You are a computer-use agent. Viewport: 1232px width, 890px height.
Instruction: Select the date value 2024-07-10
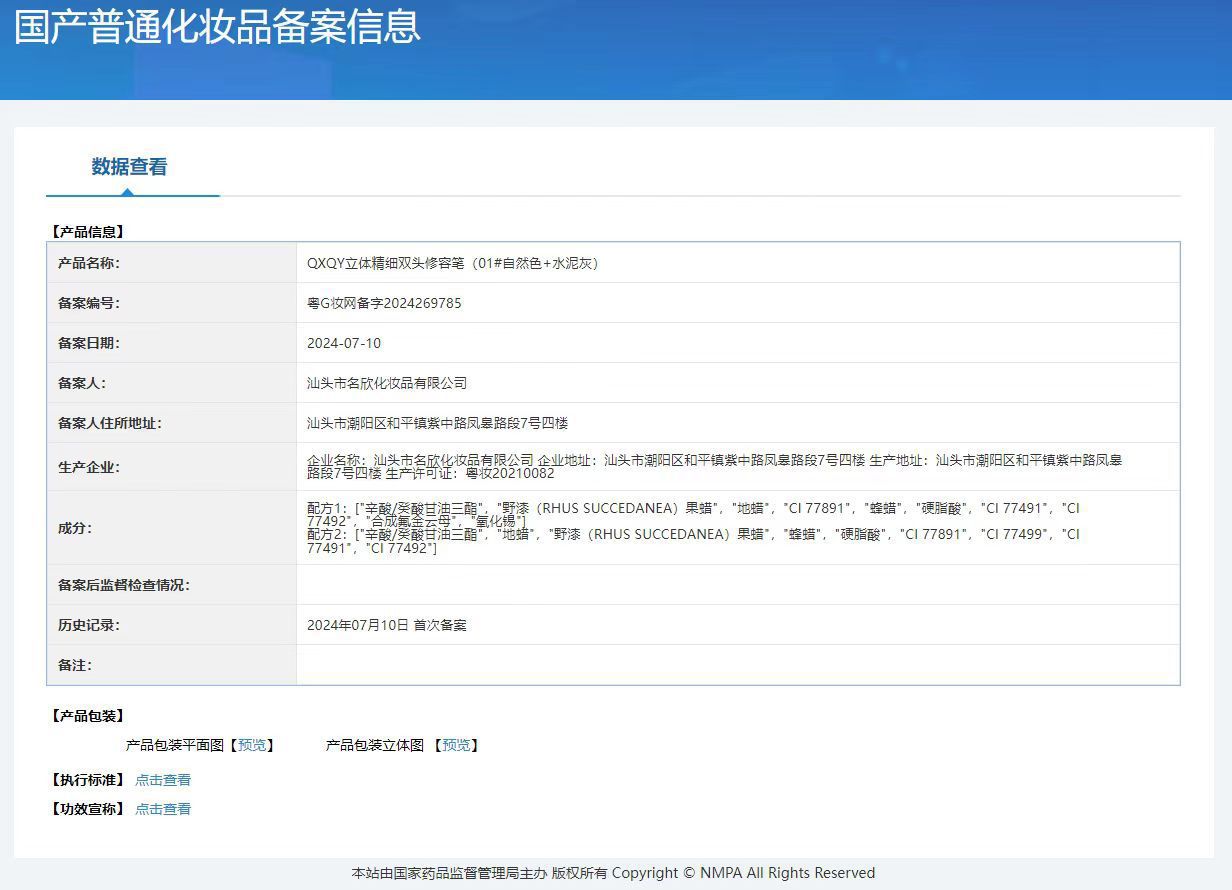[344, 343]
